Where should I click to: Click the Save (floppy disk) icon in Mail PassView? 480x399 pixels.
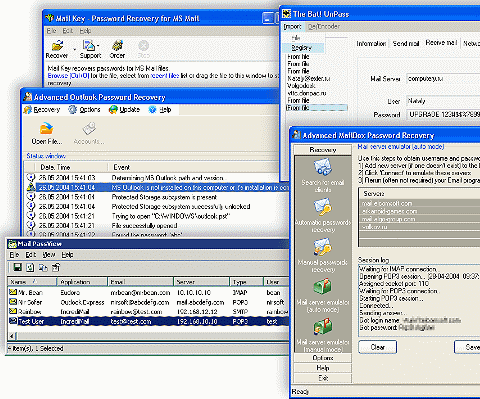tap(17, 267)
